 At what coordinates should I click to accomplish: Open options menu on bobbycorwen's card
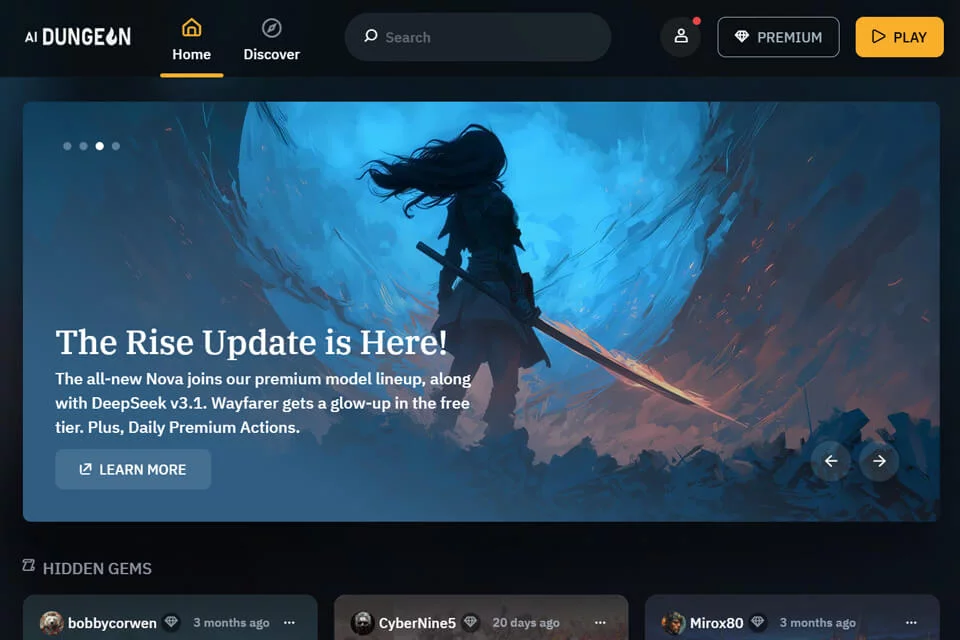pyautogui.click(x=290, y=623)
